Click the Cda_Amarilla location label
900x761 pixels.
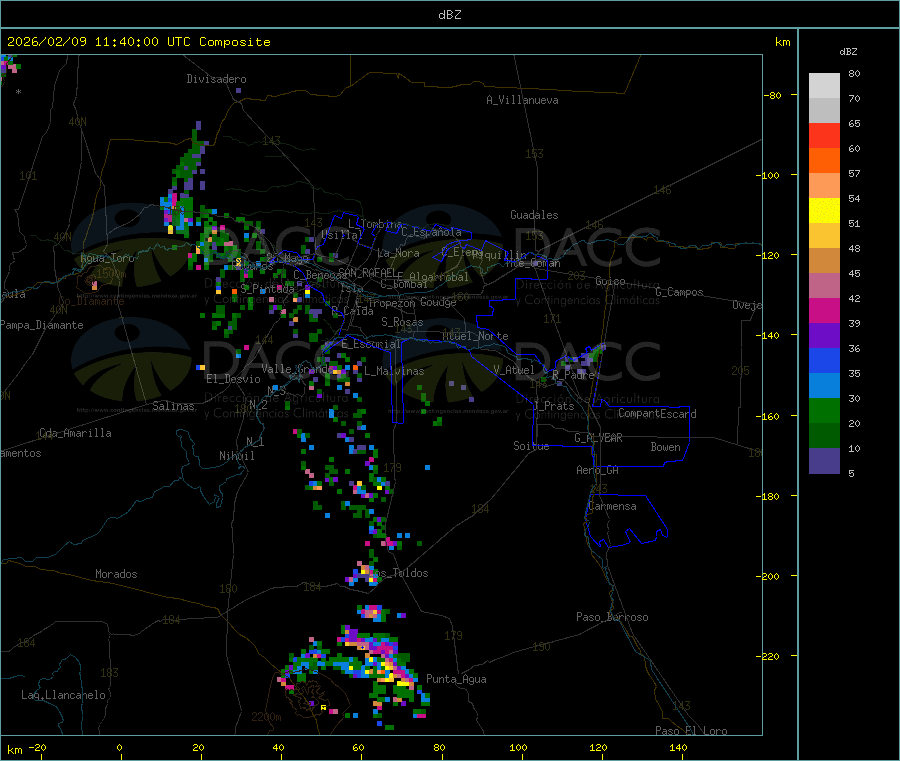[x=75, y=433]
